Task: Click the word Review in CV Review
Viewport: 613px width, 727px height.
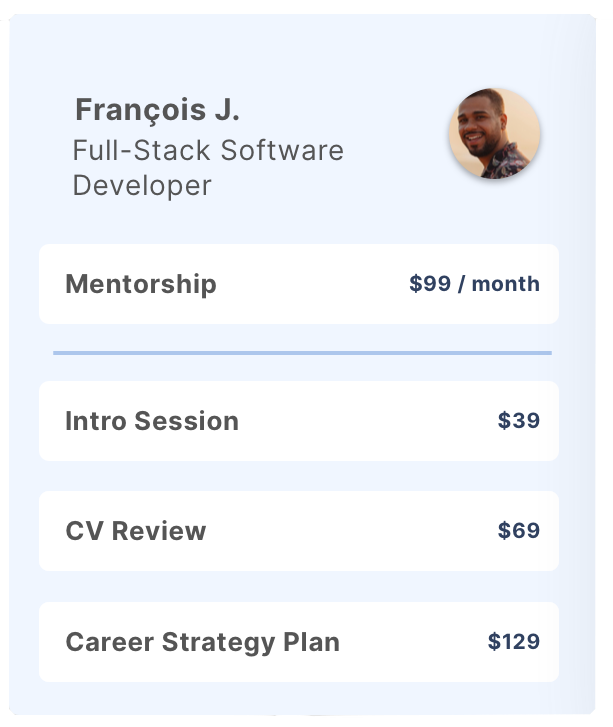Action: (x=159, y=531)
